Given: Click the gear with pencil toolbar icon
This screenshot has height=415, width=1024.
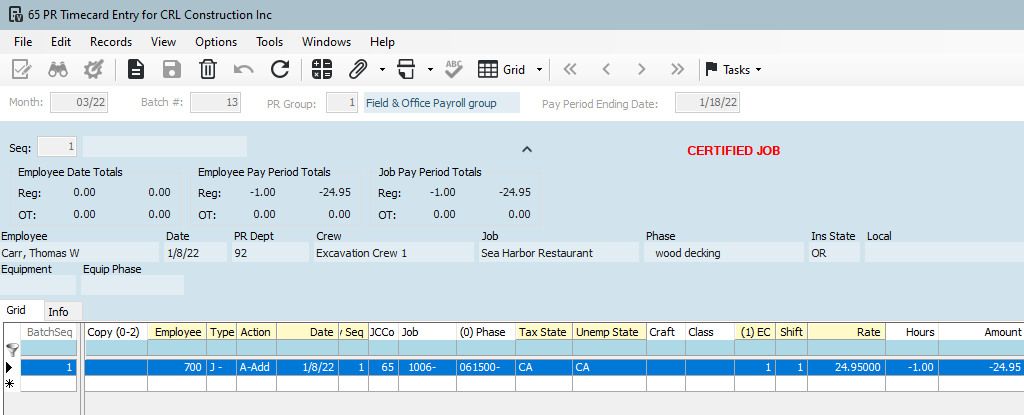Looking at the screenshot, I should [x=95, y=69].
